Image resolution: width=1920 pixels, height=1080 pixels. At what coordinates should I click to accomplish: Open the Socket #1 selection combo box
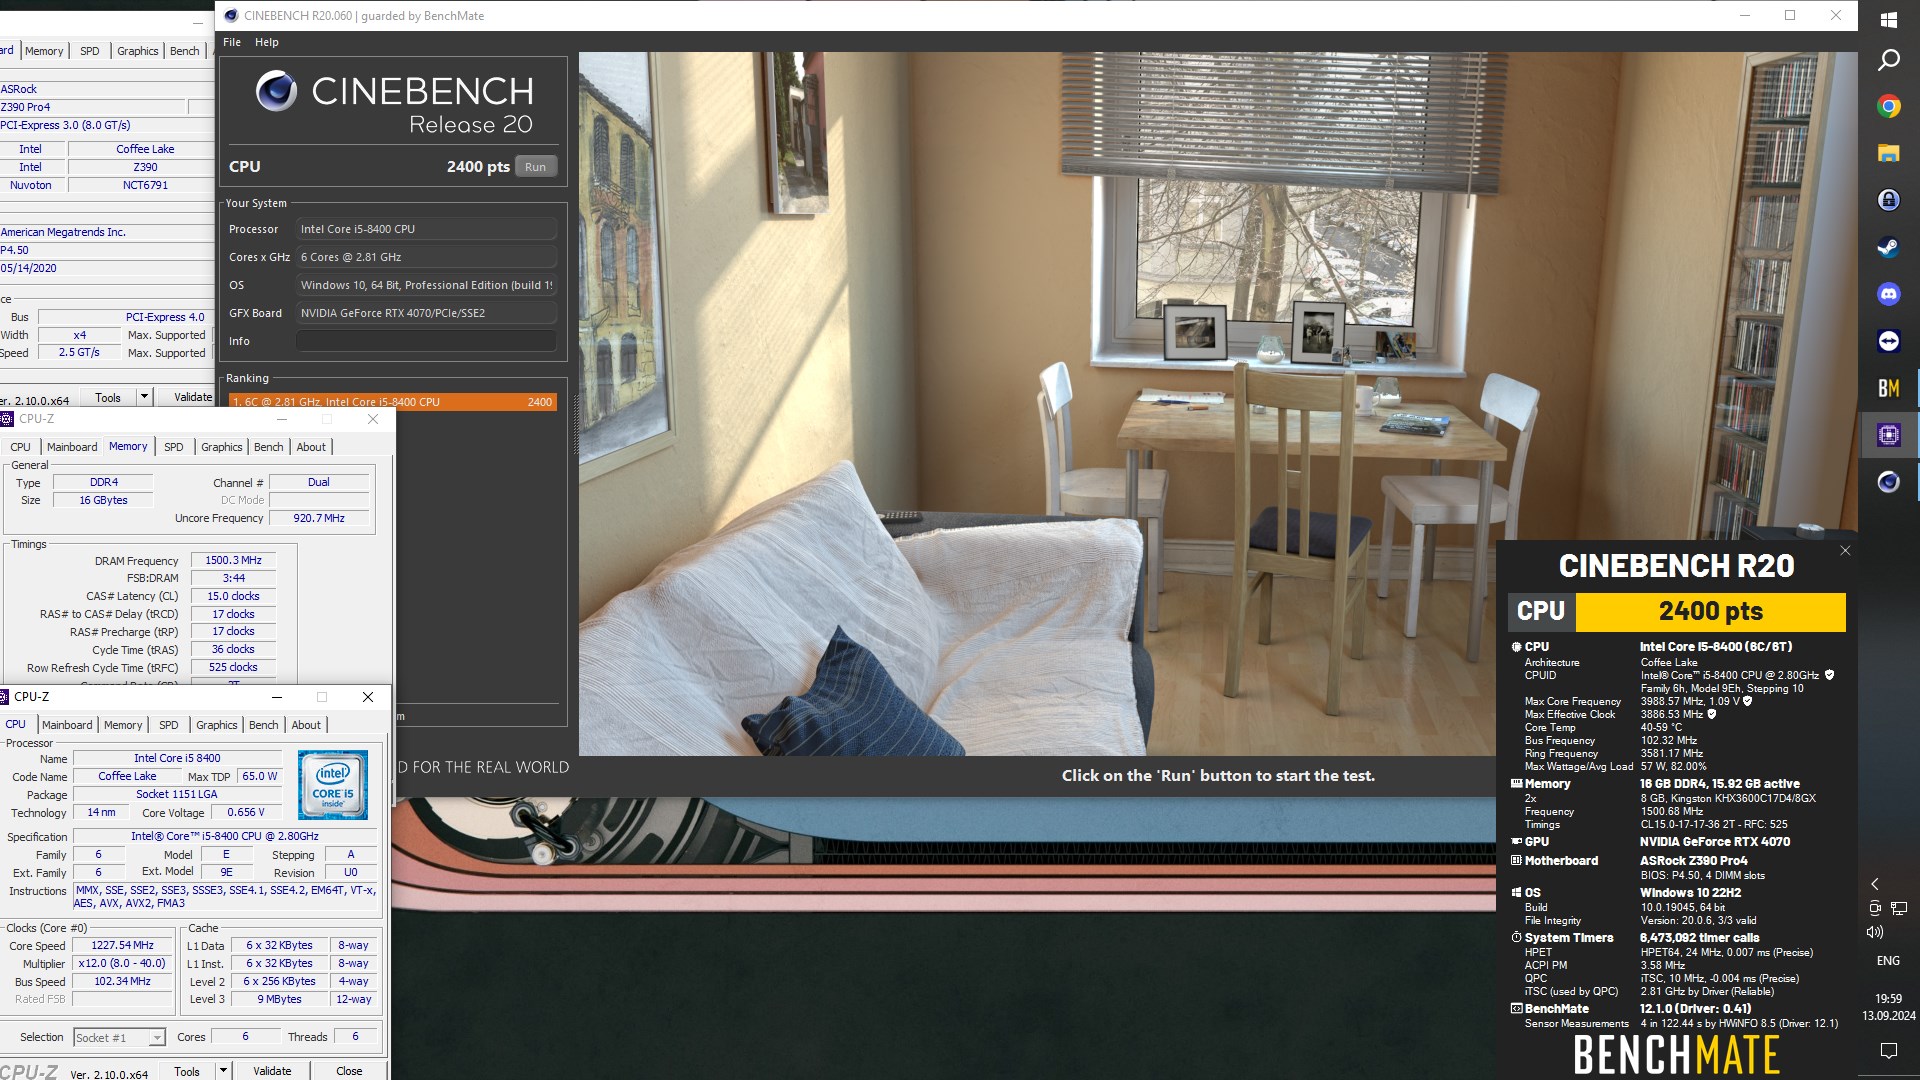119,1037
